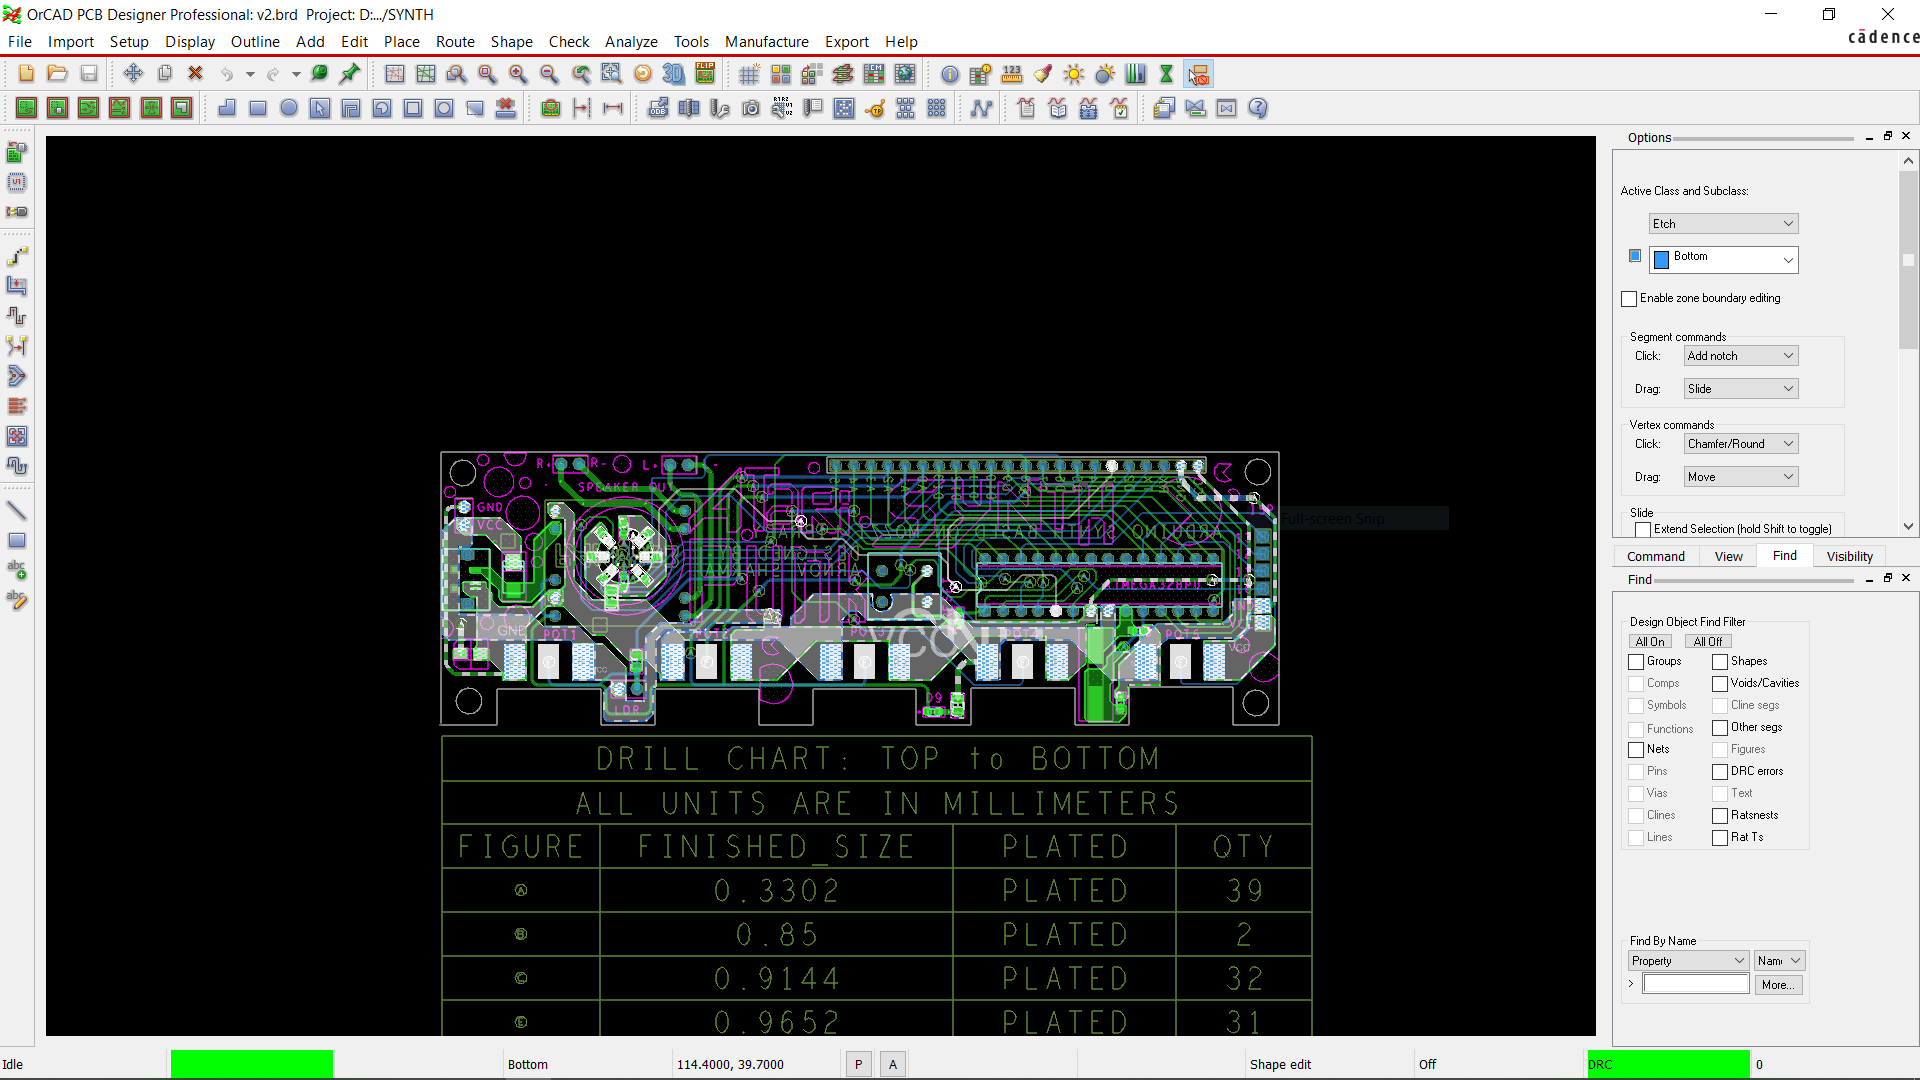Click the Delete red X icon

[196, 74]
